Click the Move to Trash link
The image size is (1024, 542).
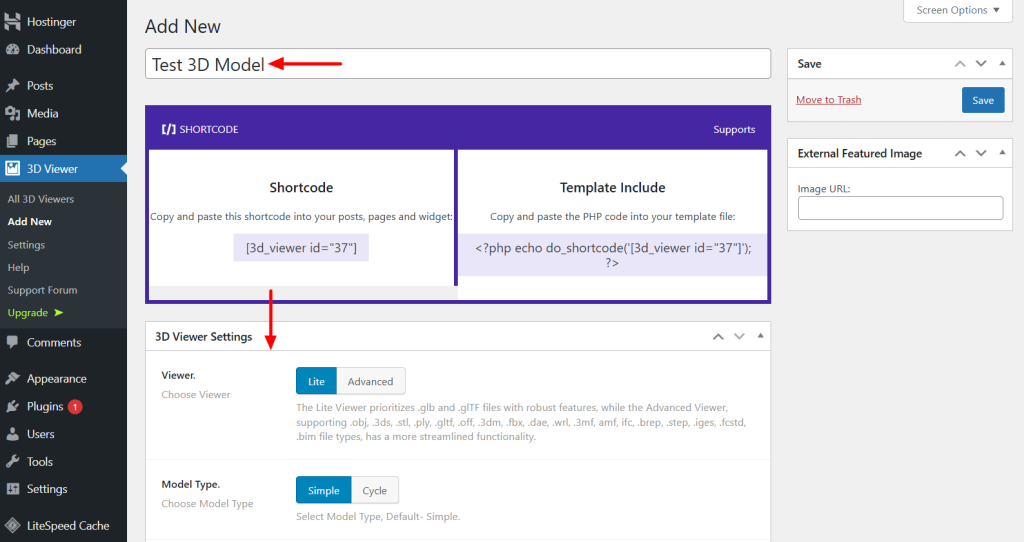click(x=829, y=100)
